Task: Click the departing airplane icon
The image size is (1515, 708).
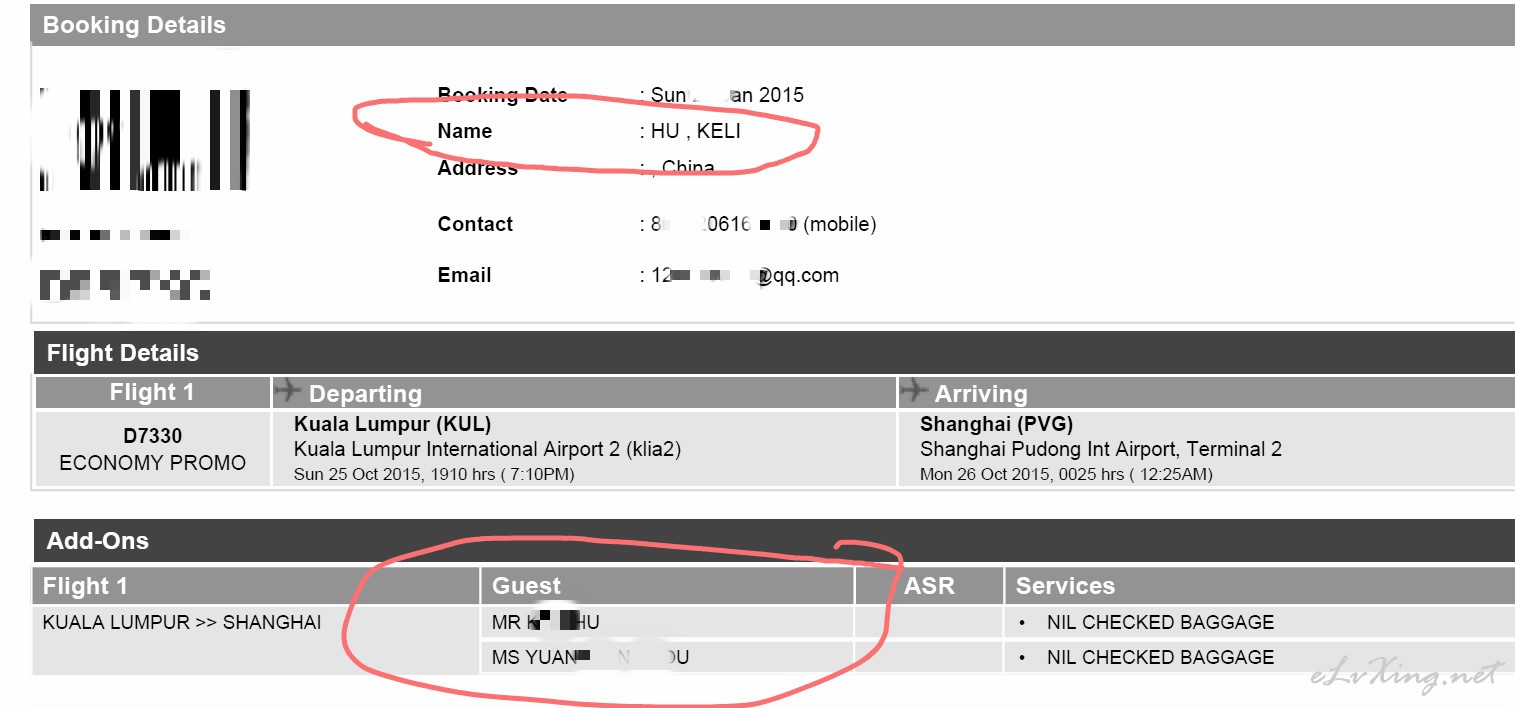Action: coord(288,389)
